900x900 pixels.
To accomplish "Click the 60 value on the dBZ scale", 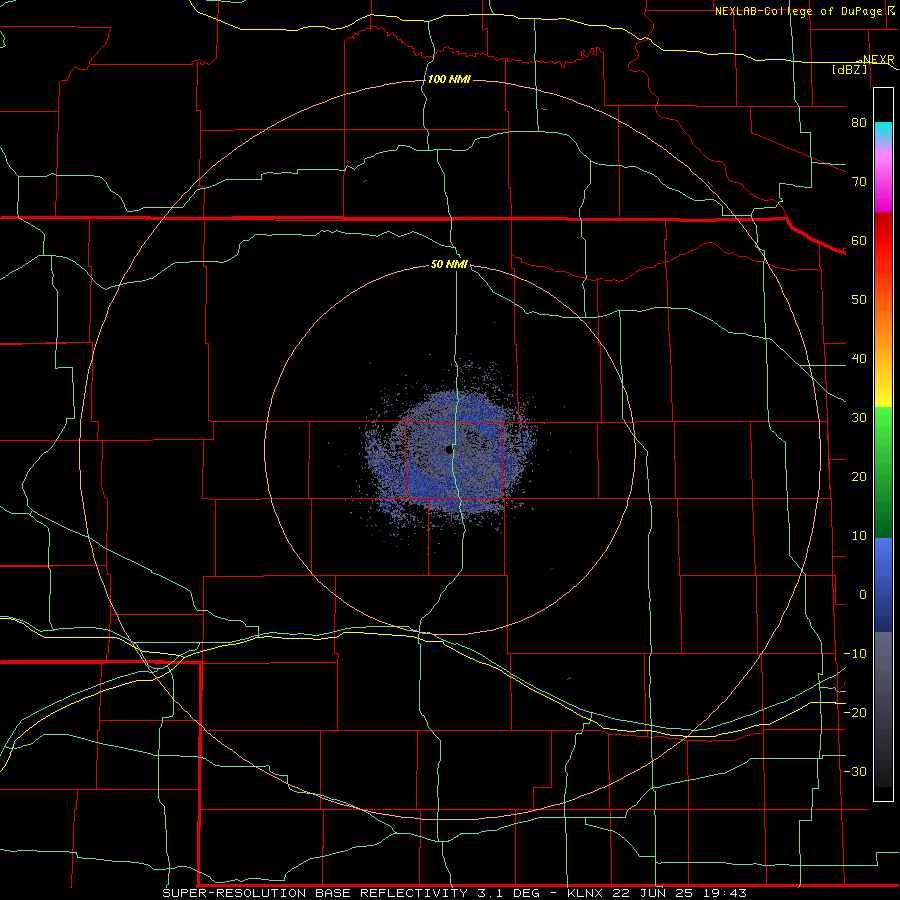I will click(x=859, y=240).
